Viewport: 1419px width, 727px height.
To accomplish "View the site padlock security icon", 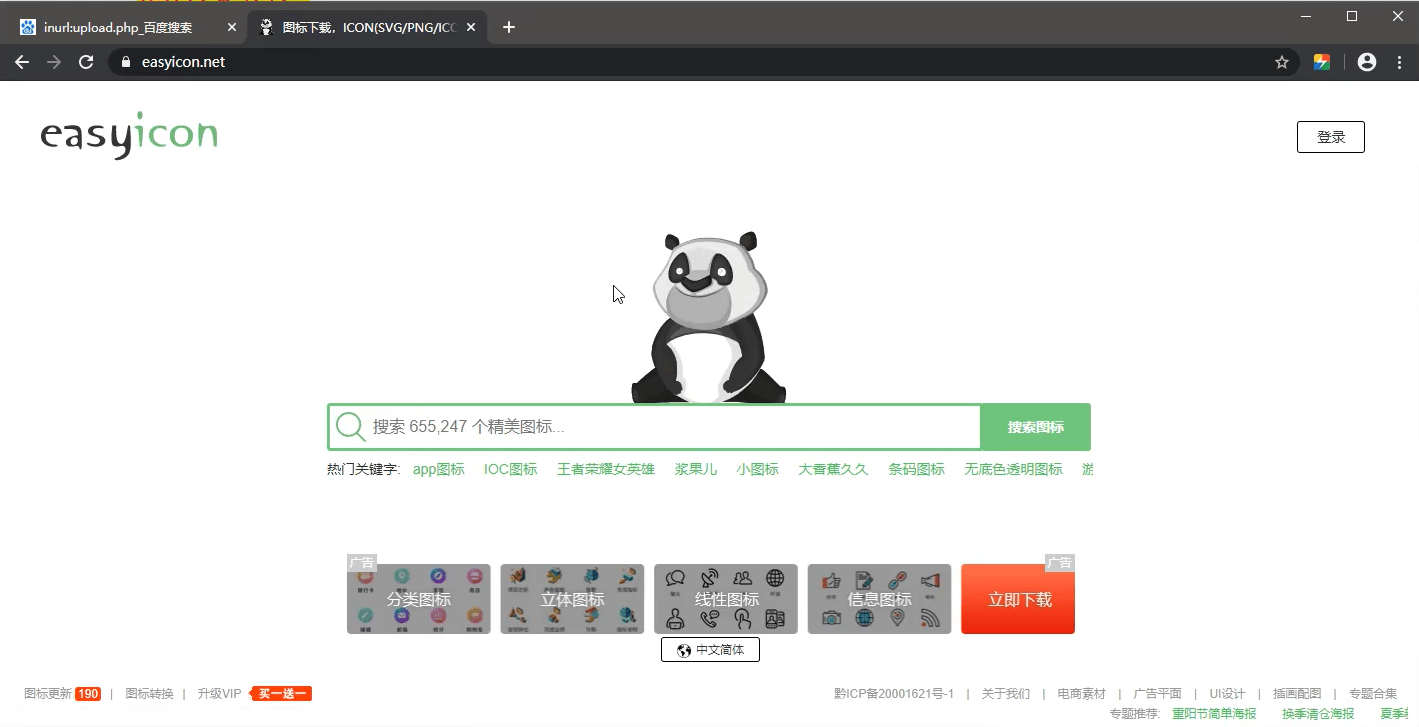I will 126,62.
